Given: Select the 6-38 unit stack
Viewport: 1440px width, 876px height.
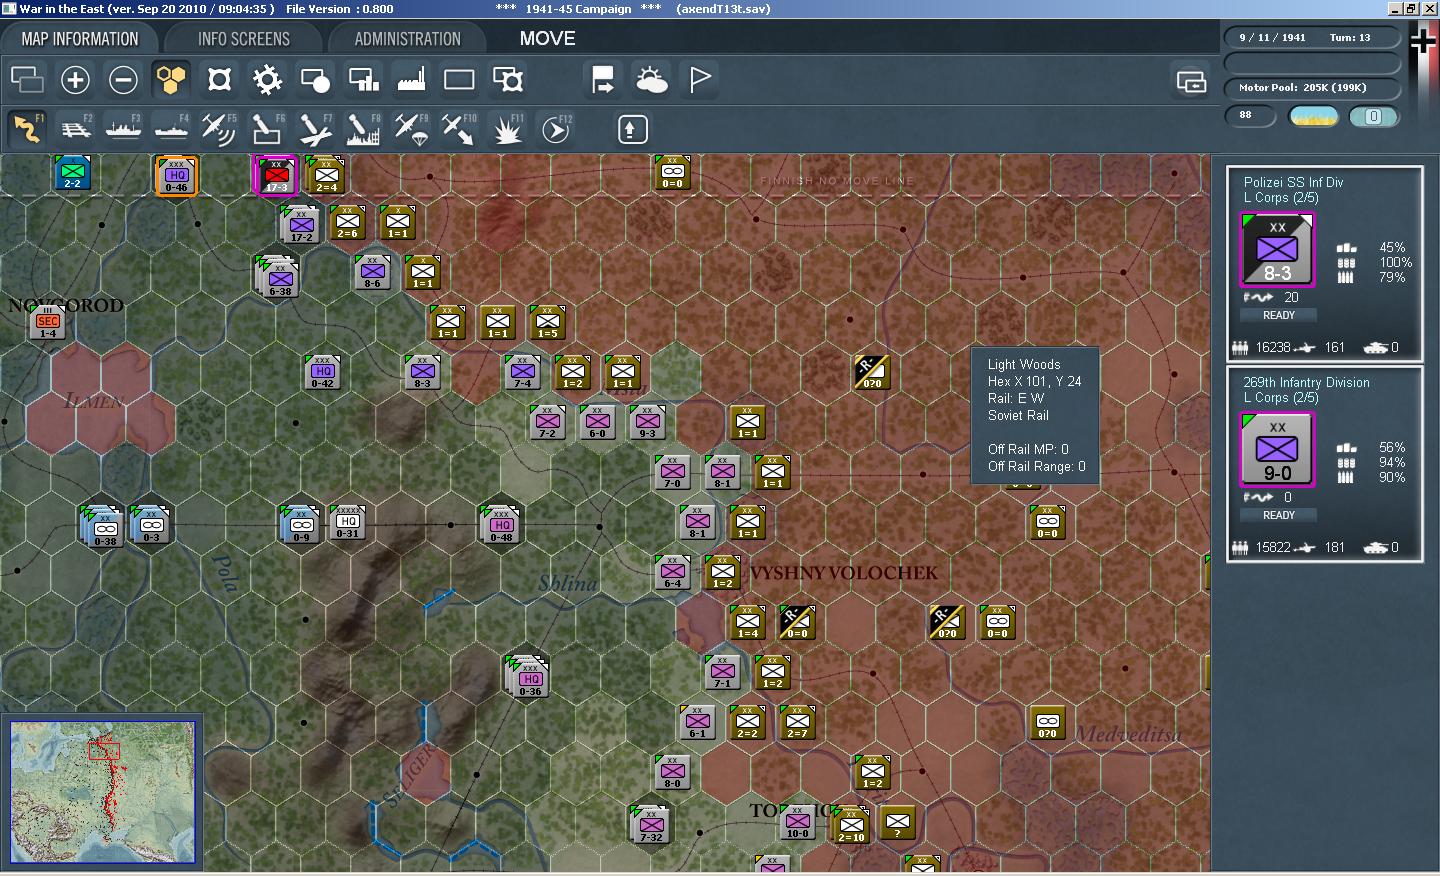Looking at the screenshot, I should click(277, 276).
